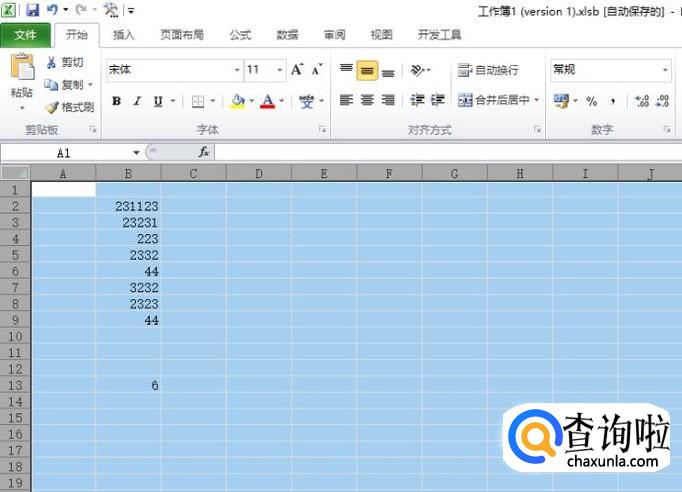Click the Select All corner button
The image size is (682, 492).
[x=15, y=174]
